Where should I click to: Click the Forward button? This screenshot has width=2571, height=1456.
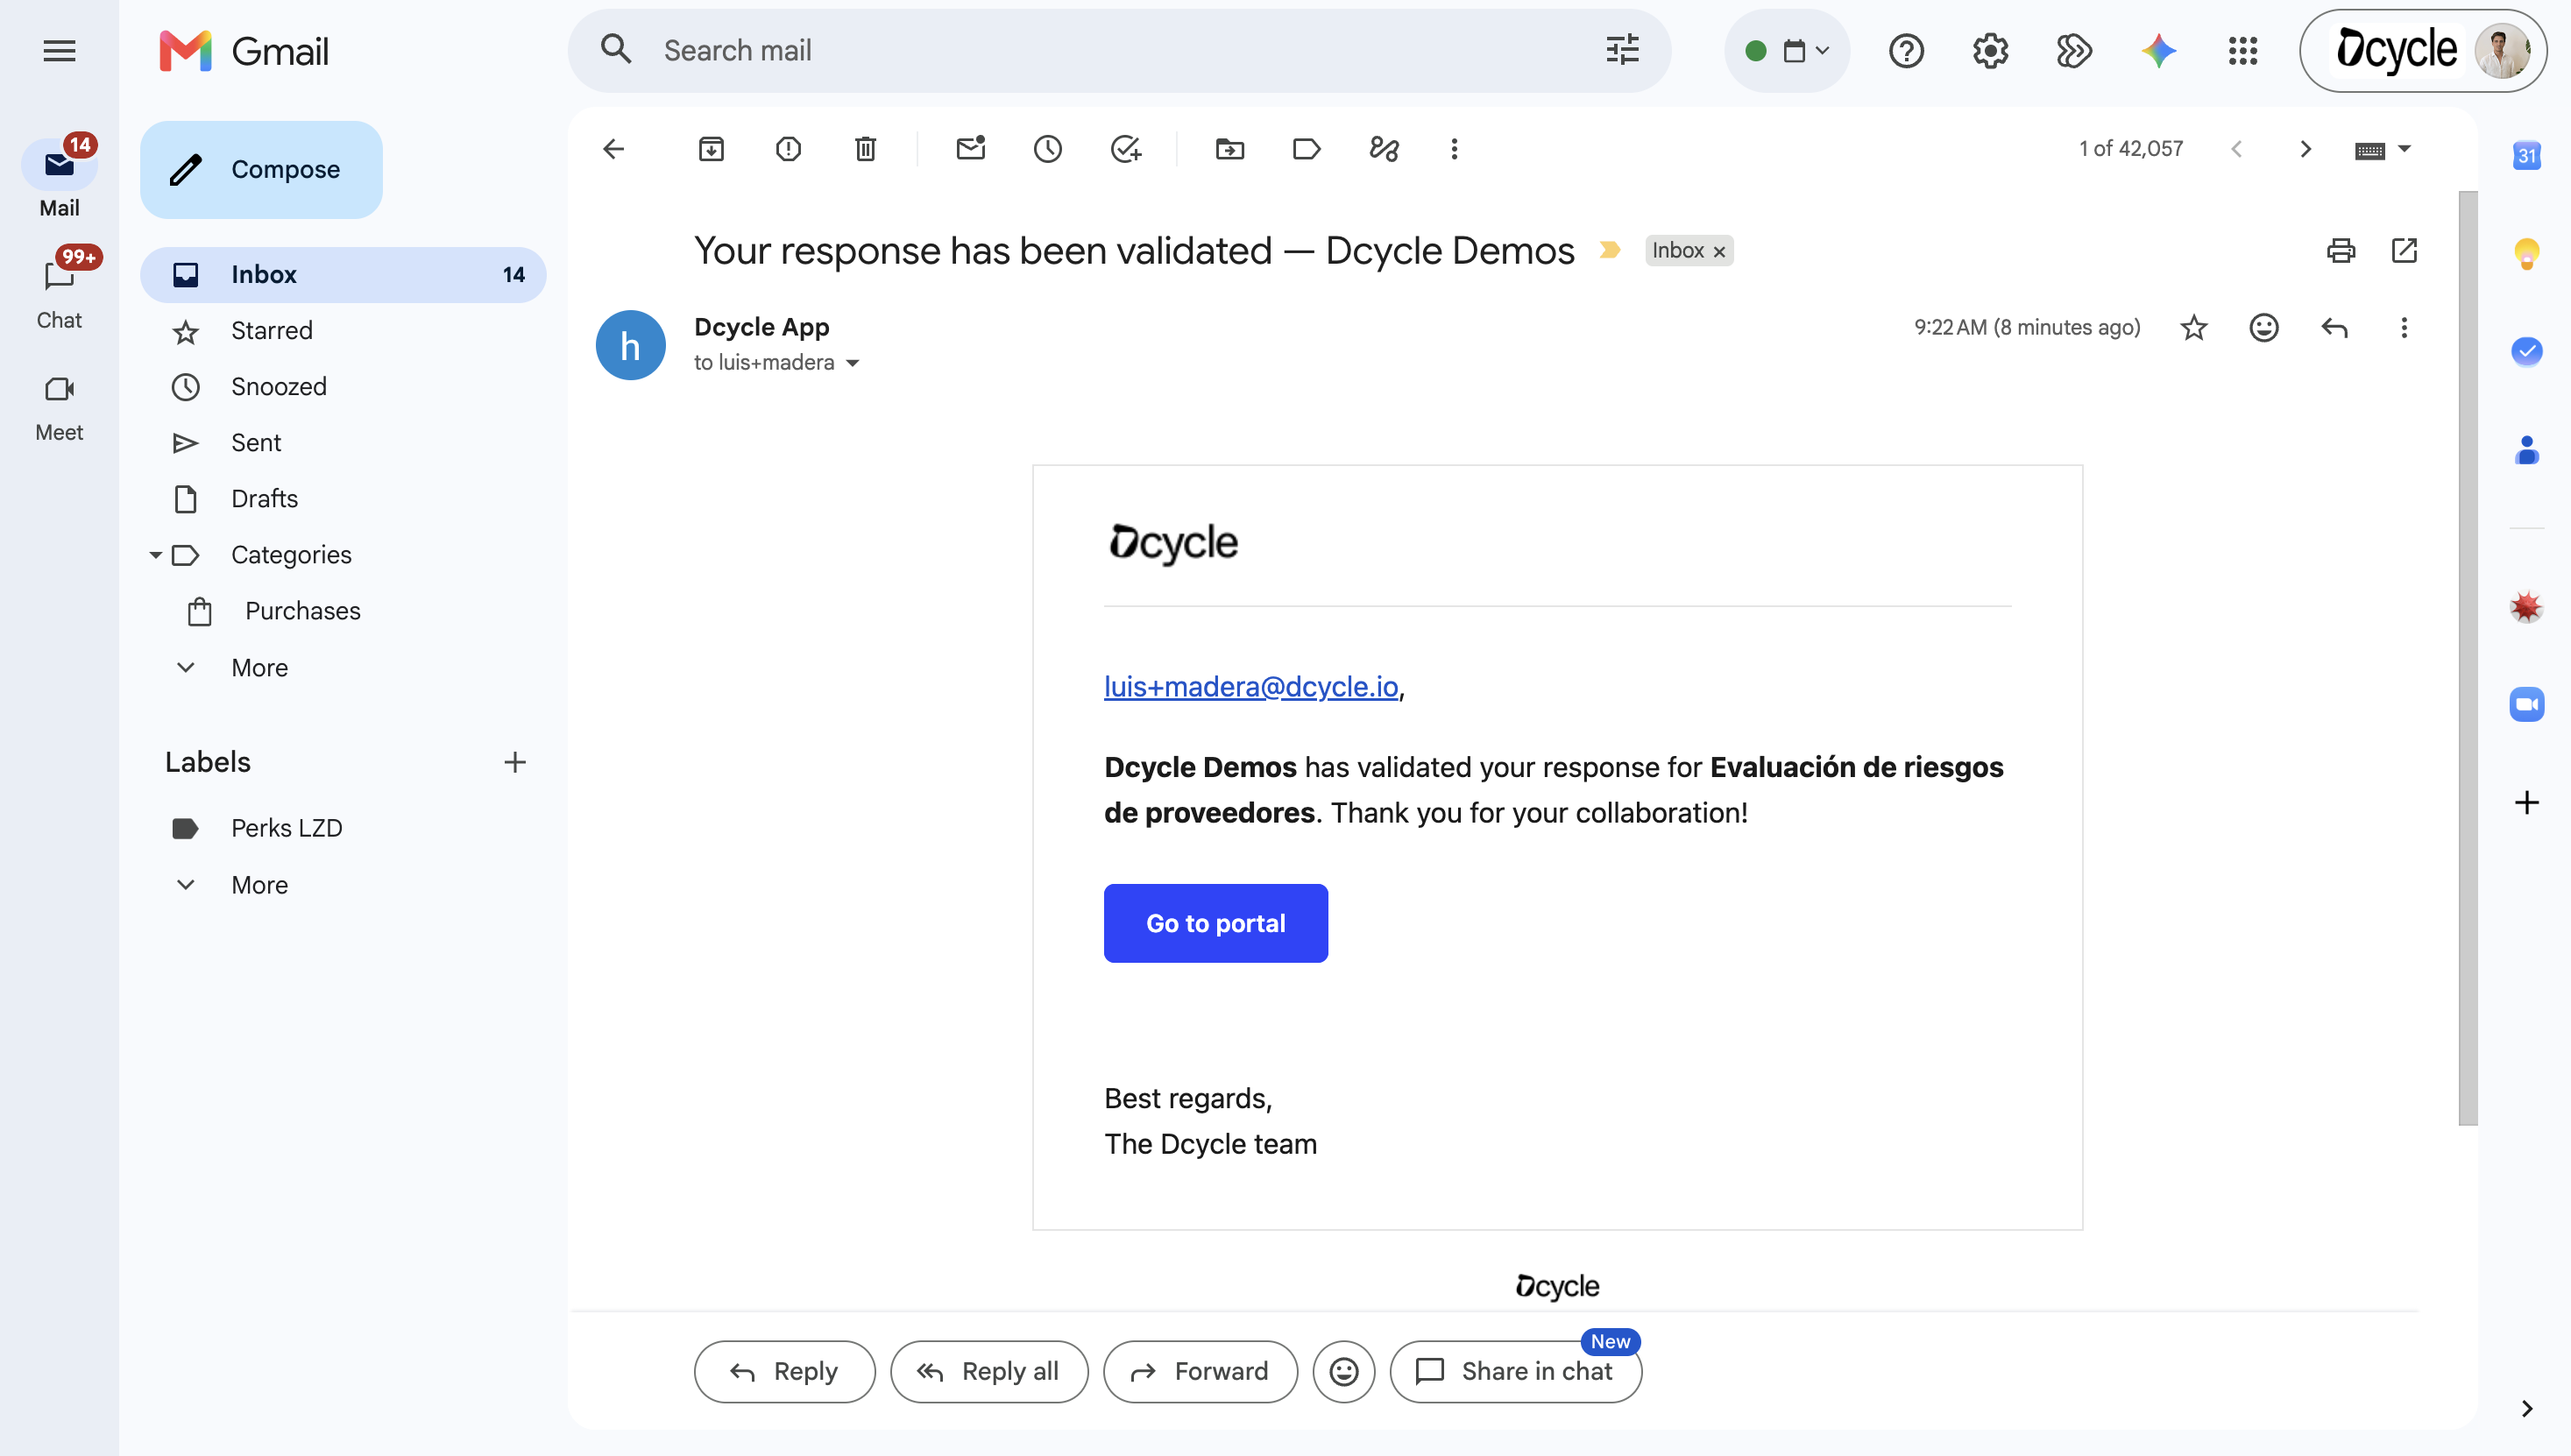click(1199, 1371)
